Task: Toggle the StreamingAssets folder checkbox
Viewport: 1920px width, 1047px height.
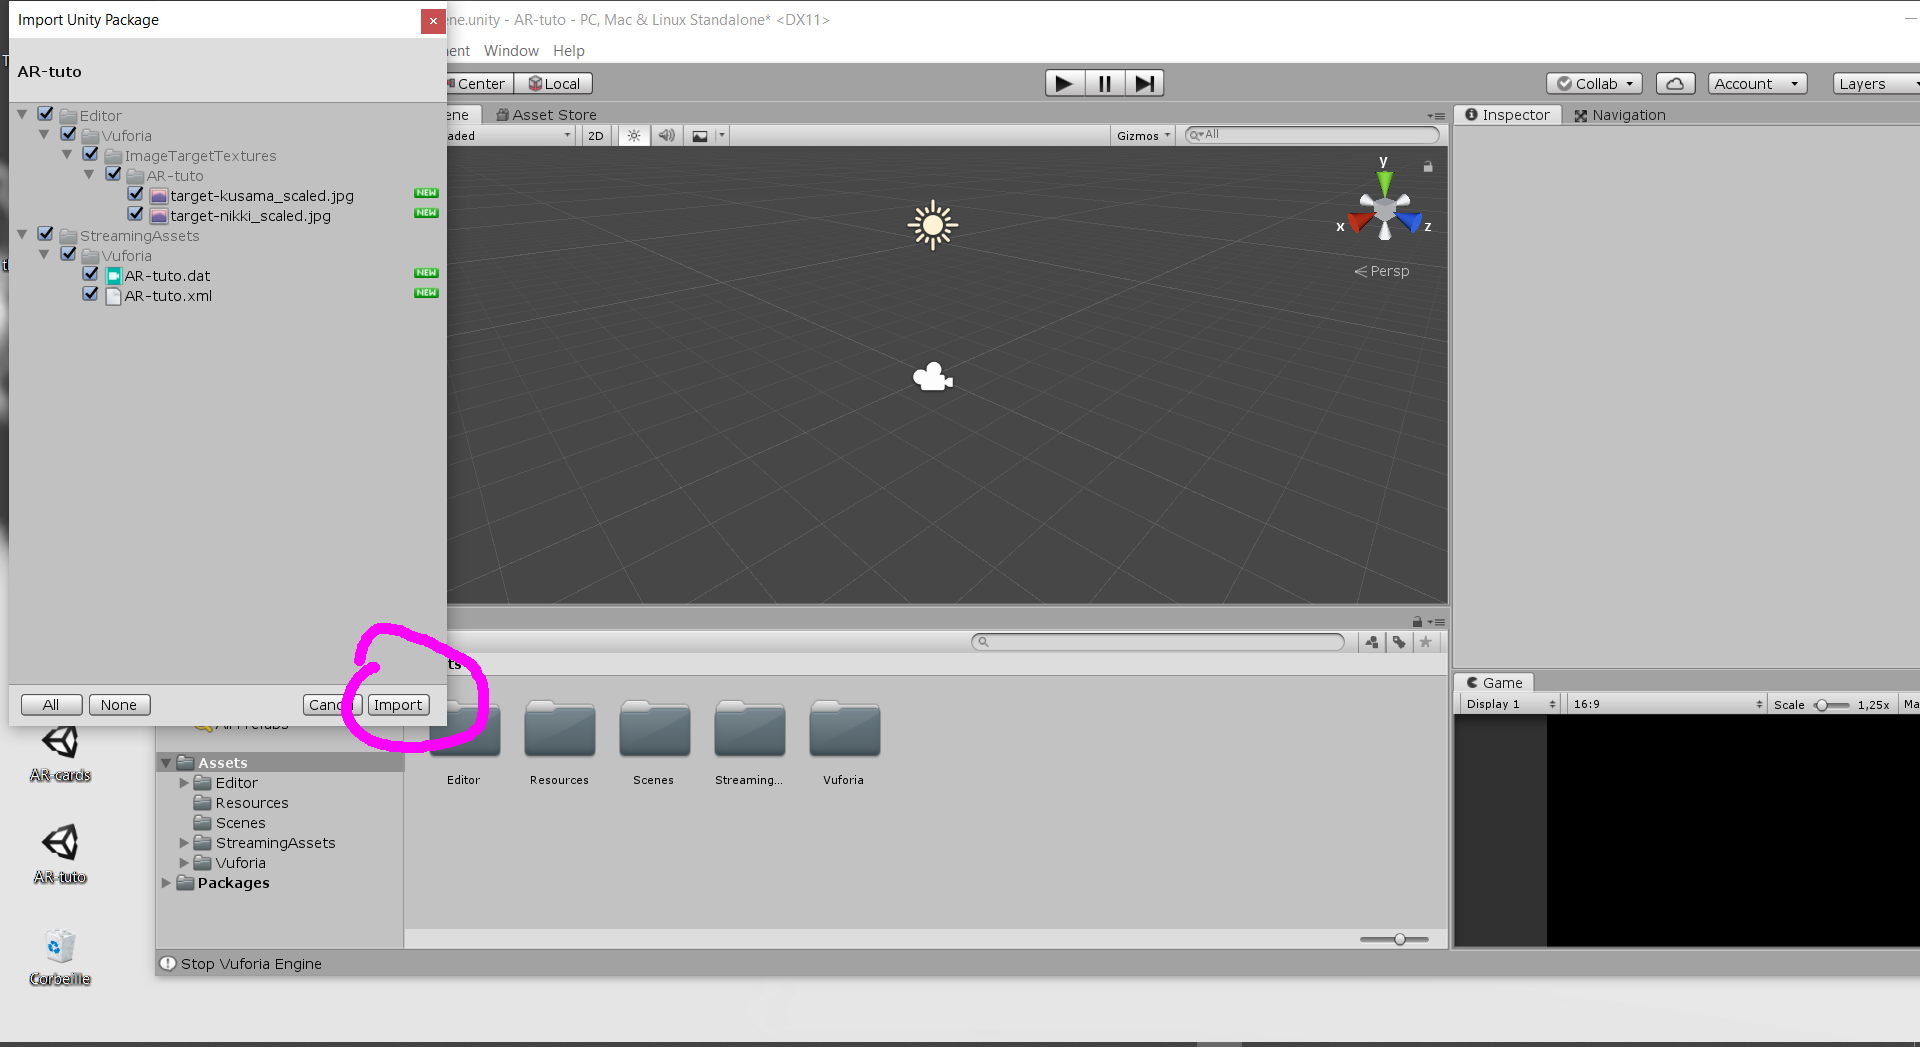Action: (x=46, y=234)
